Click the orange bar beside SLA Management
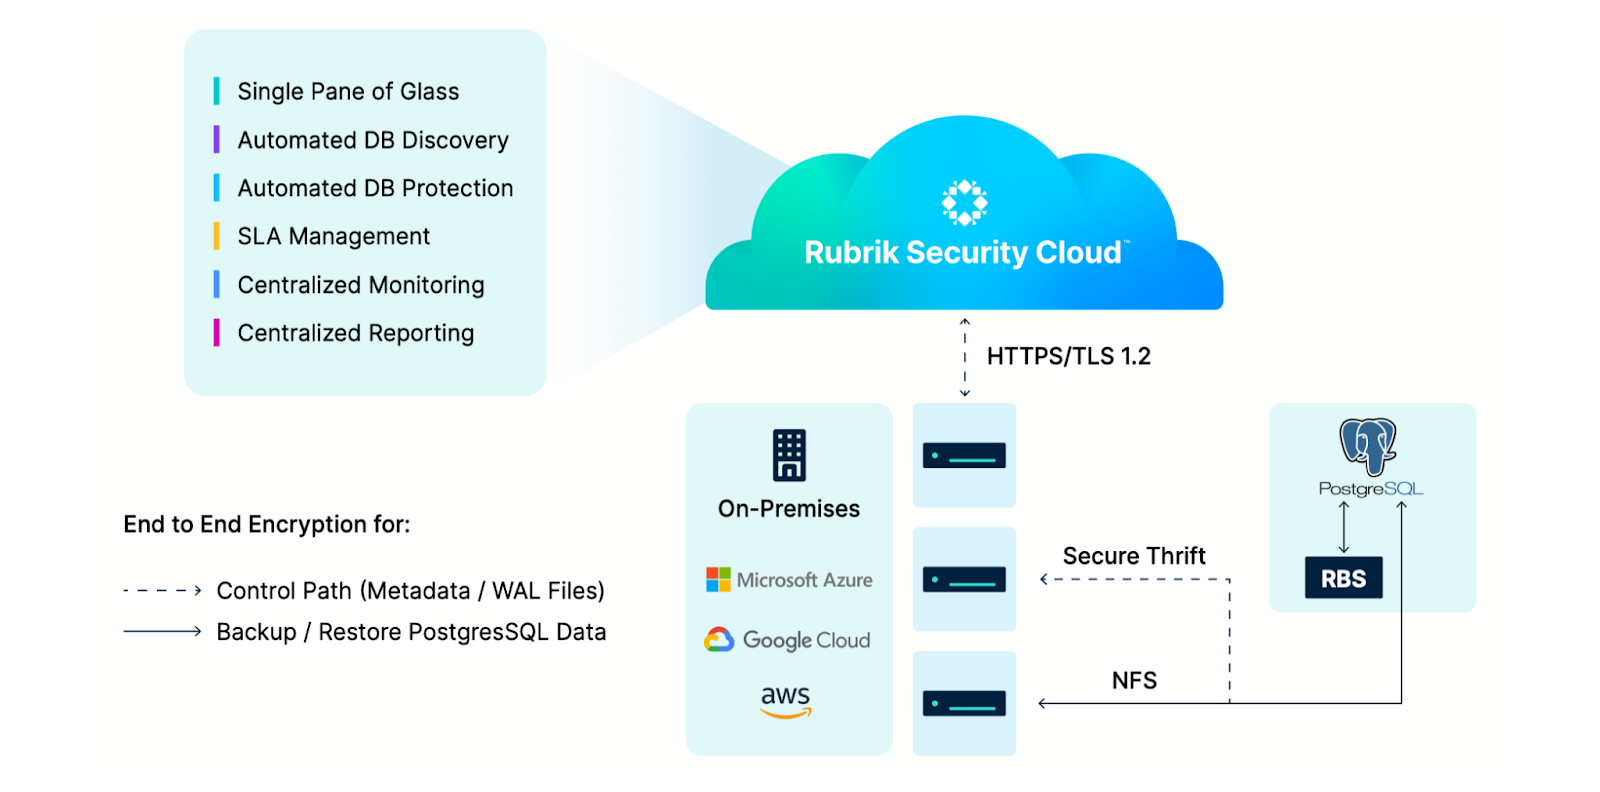The width and height of the screenshot is (1600, 792). coord(216,236)
